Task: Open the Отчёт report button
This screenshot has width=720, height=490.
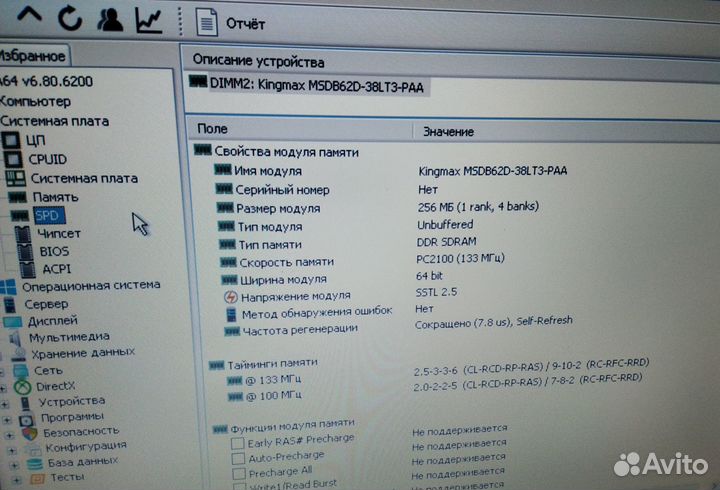Action: [231, 23]
